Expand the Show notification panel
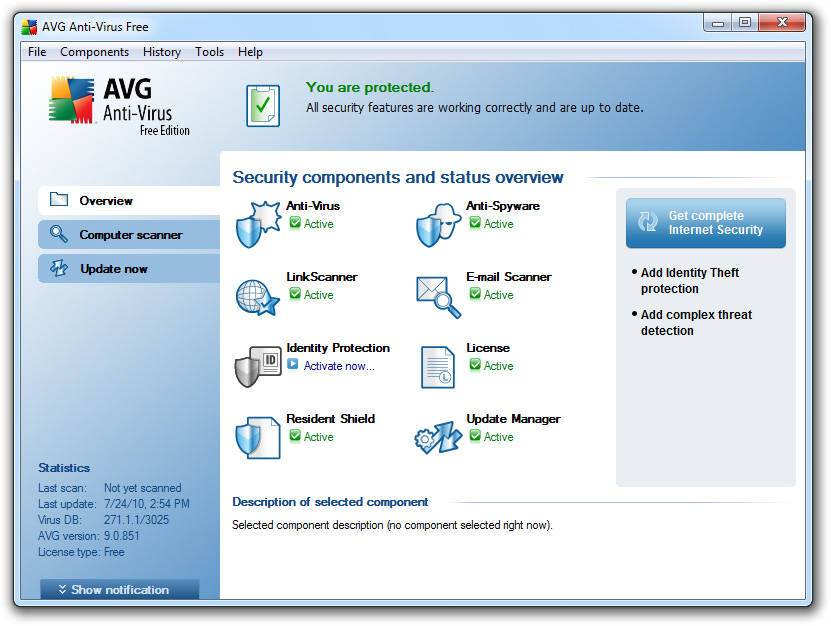Viewport: 831px width, 626px height. 120,589
